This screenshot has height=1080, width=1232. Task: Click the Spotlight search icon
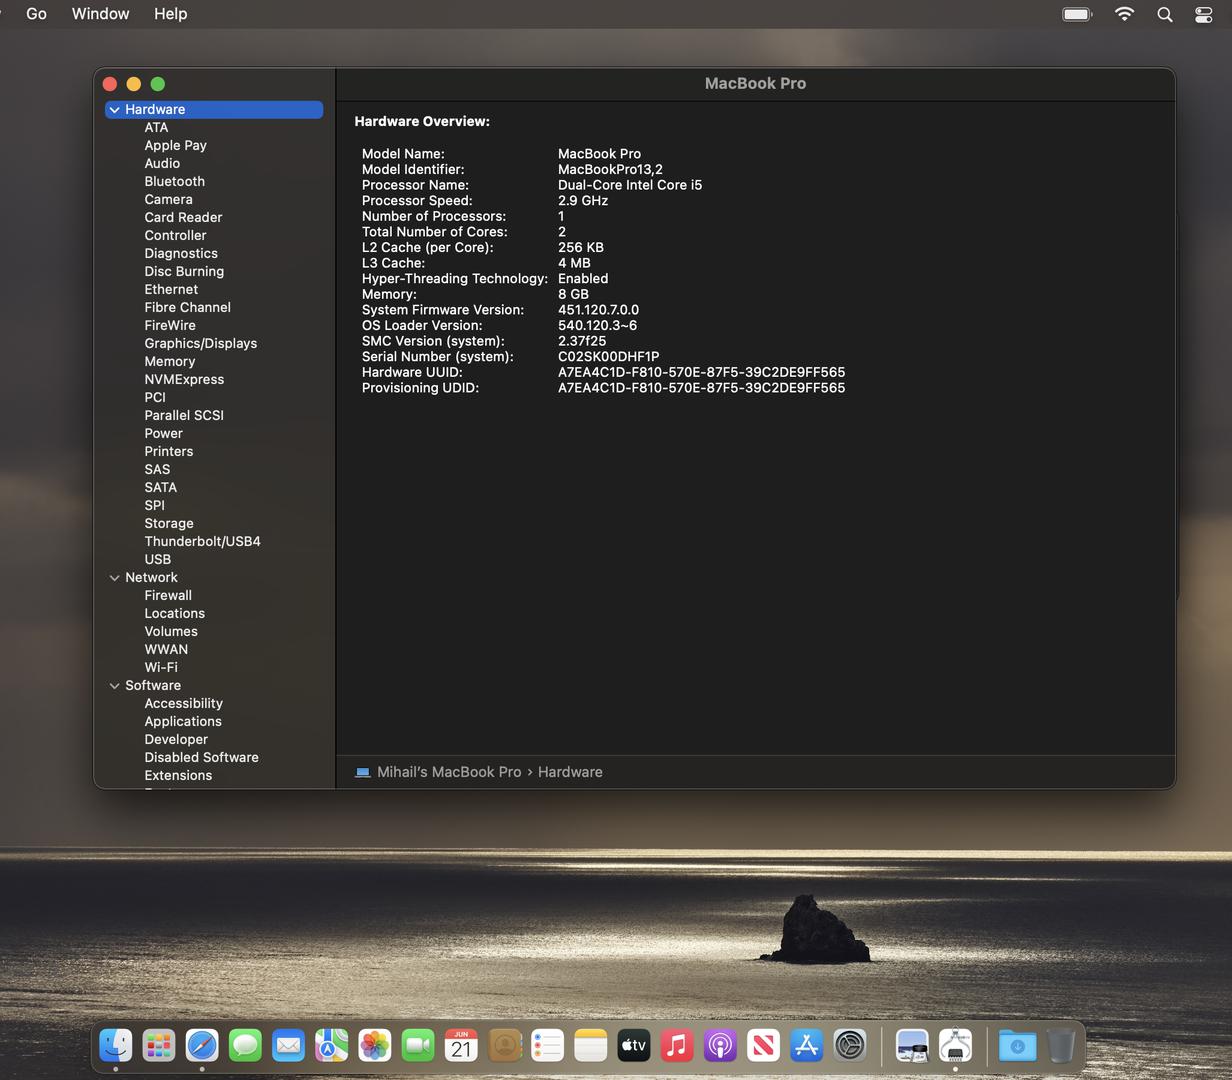[x=1165, y=14]
